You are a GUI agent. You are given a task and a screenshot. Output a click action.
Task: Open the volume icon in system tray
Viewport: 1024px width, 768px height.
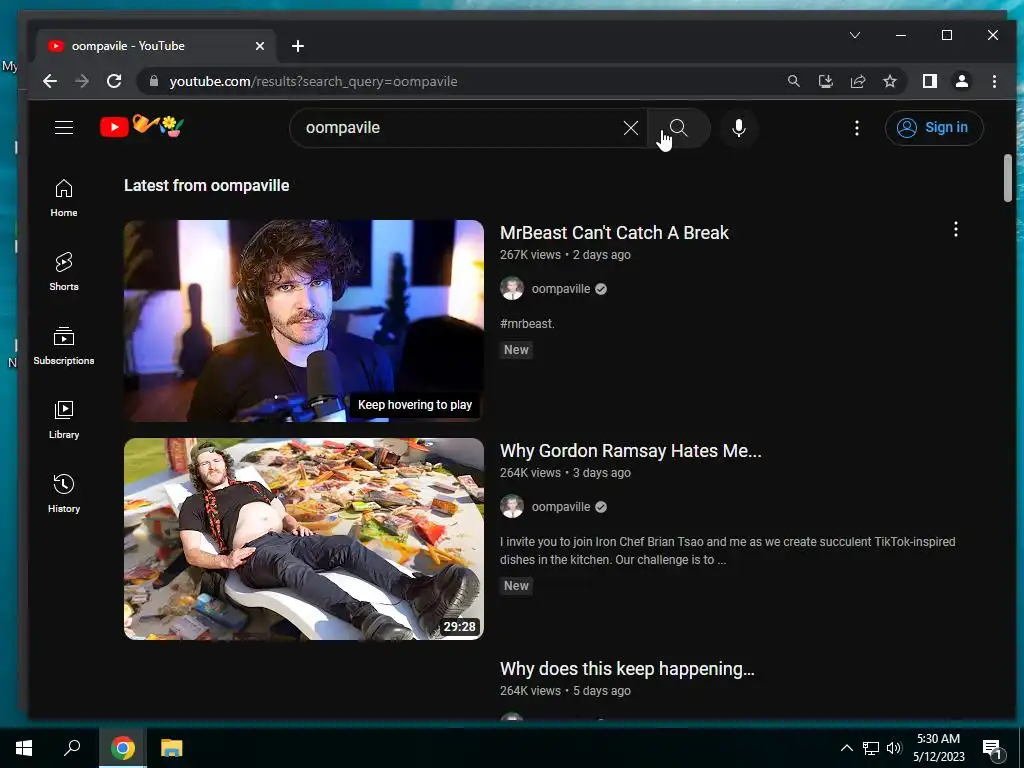coord(894,748)
